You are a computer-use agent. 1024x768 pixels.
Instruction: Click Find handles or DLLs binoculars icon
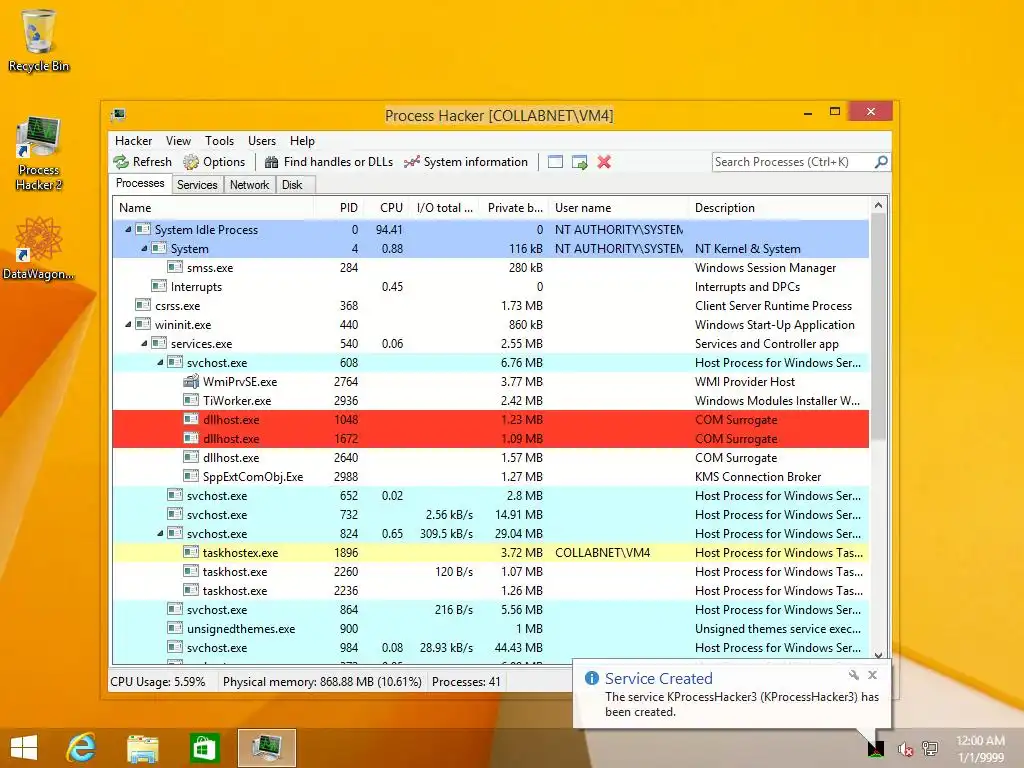pyautogui.click(x=272, y=162)
